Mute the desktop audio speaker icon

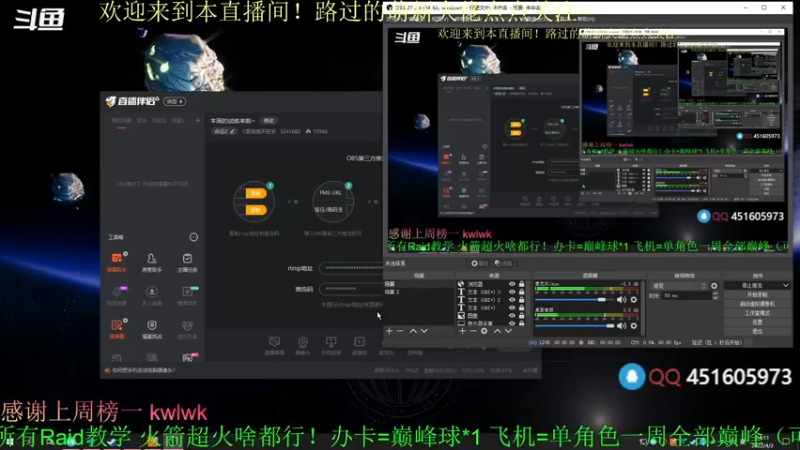pos(621,326)
